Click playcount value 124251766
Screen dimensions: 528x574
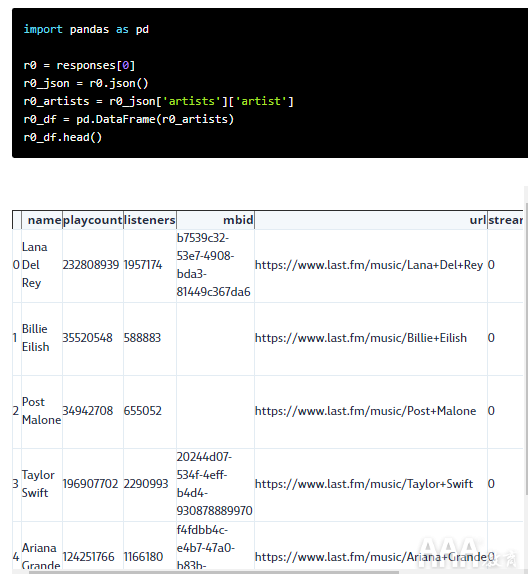tap(89, 557)
